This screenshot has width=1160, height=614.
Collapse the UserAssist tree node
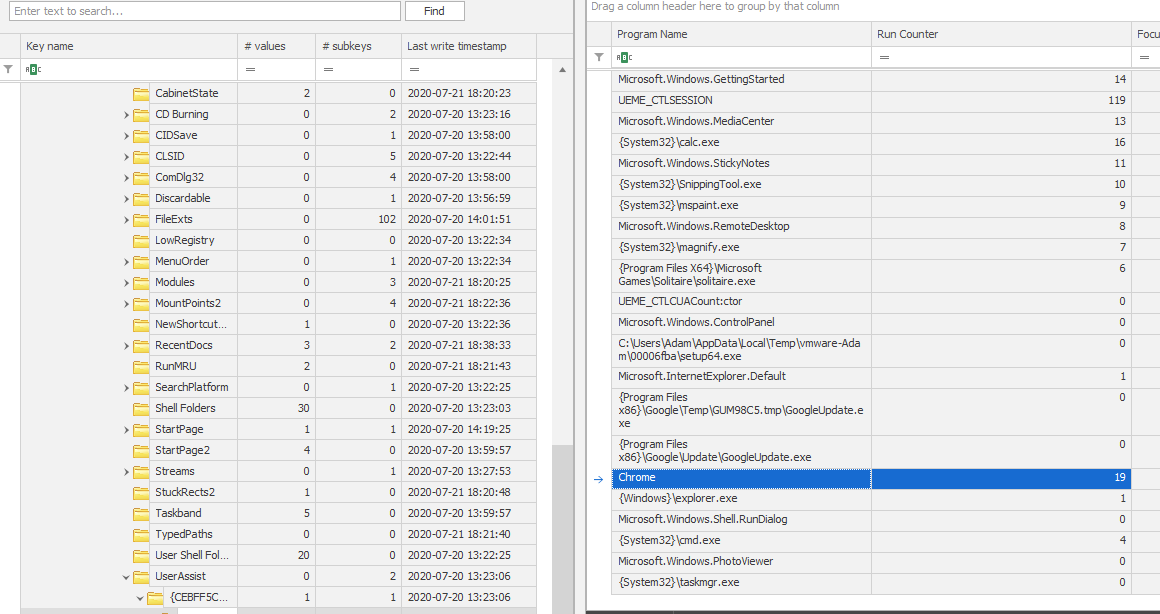click(x=127, y=577)
